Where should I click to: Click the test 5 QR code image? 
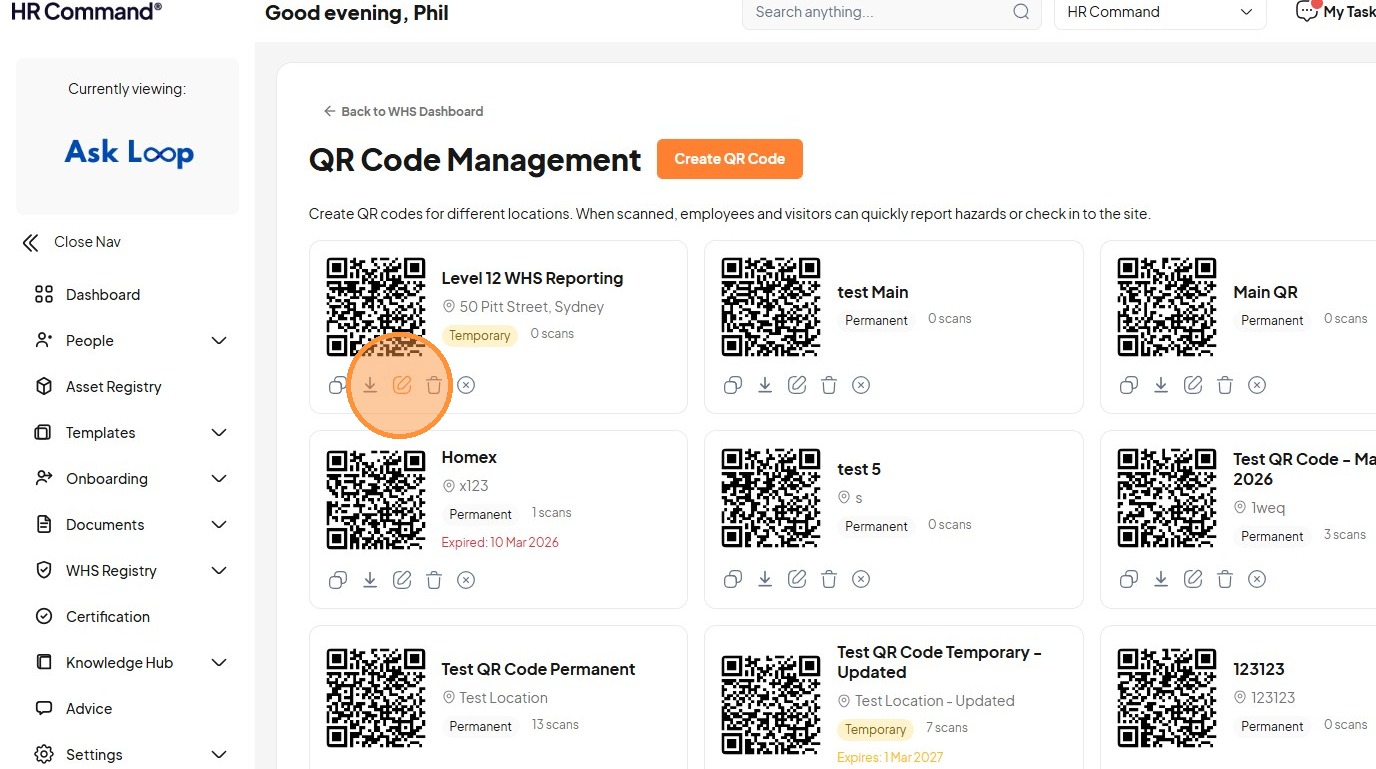click(x=771, y=498)
